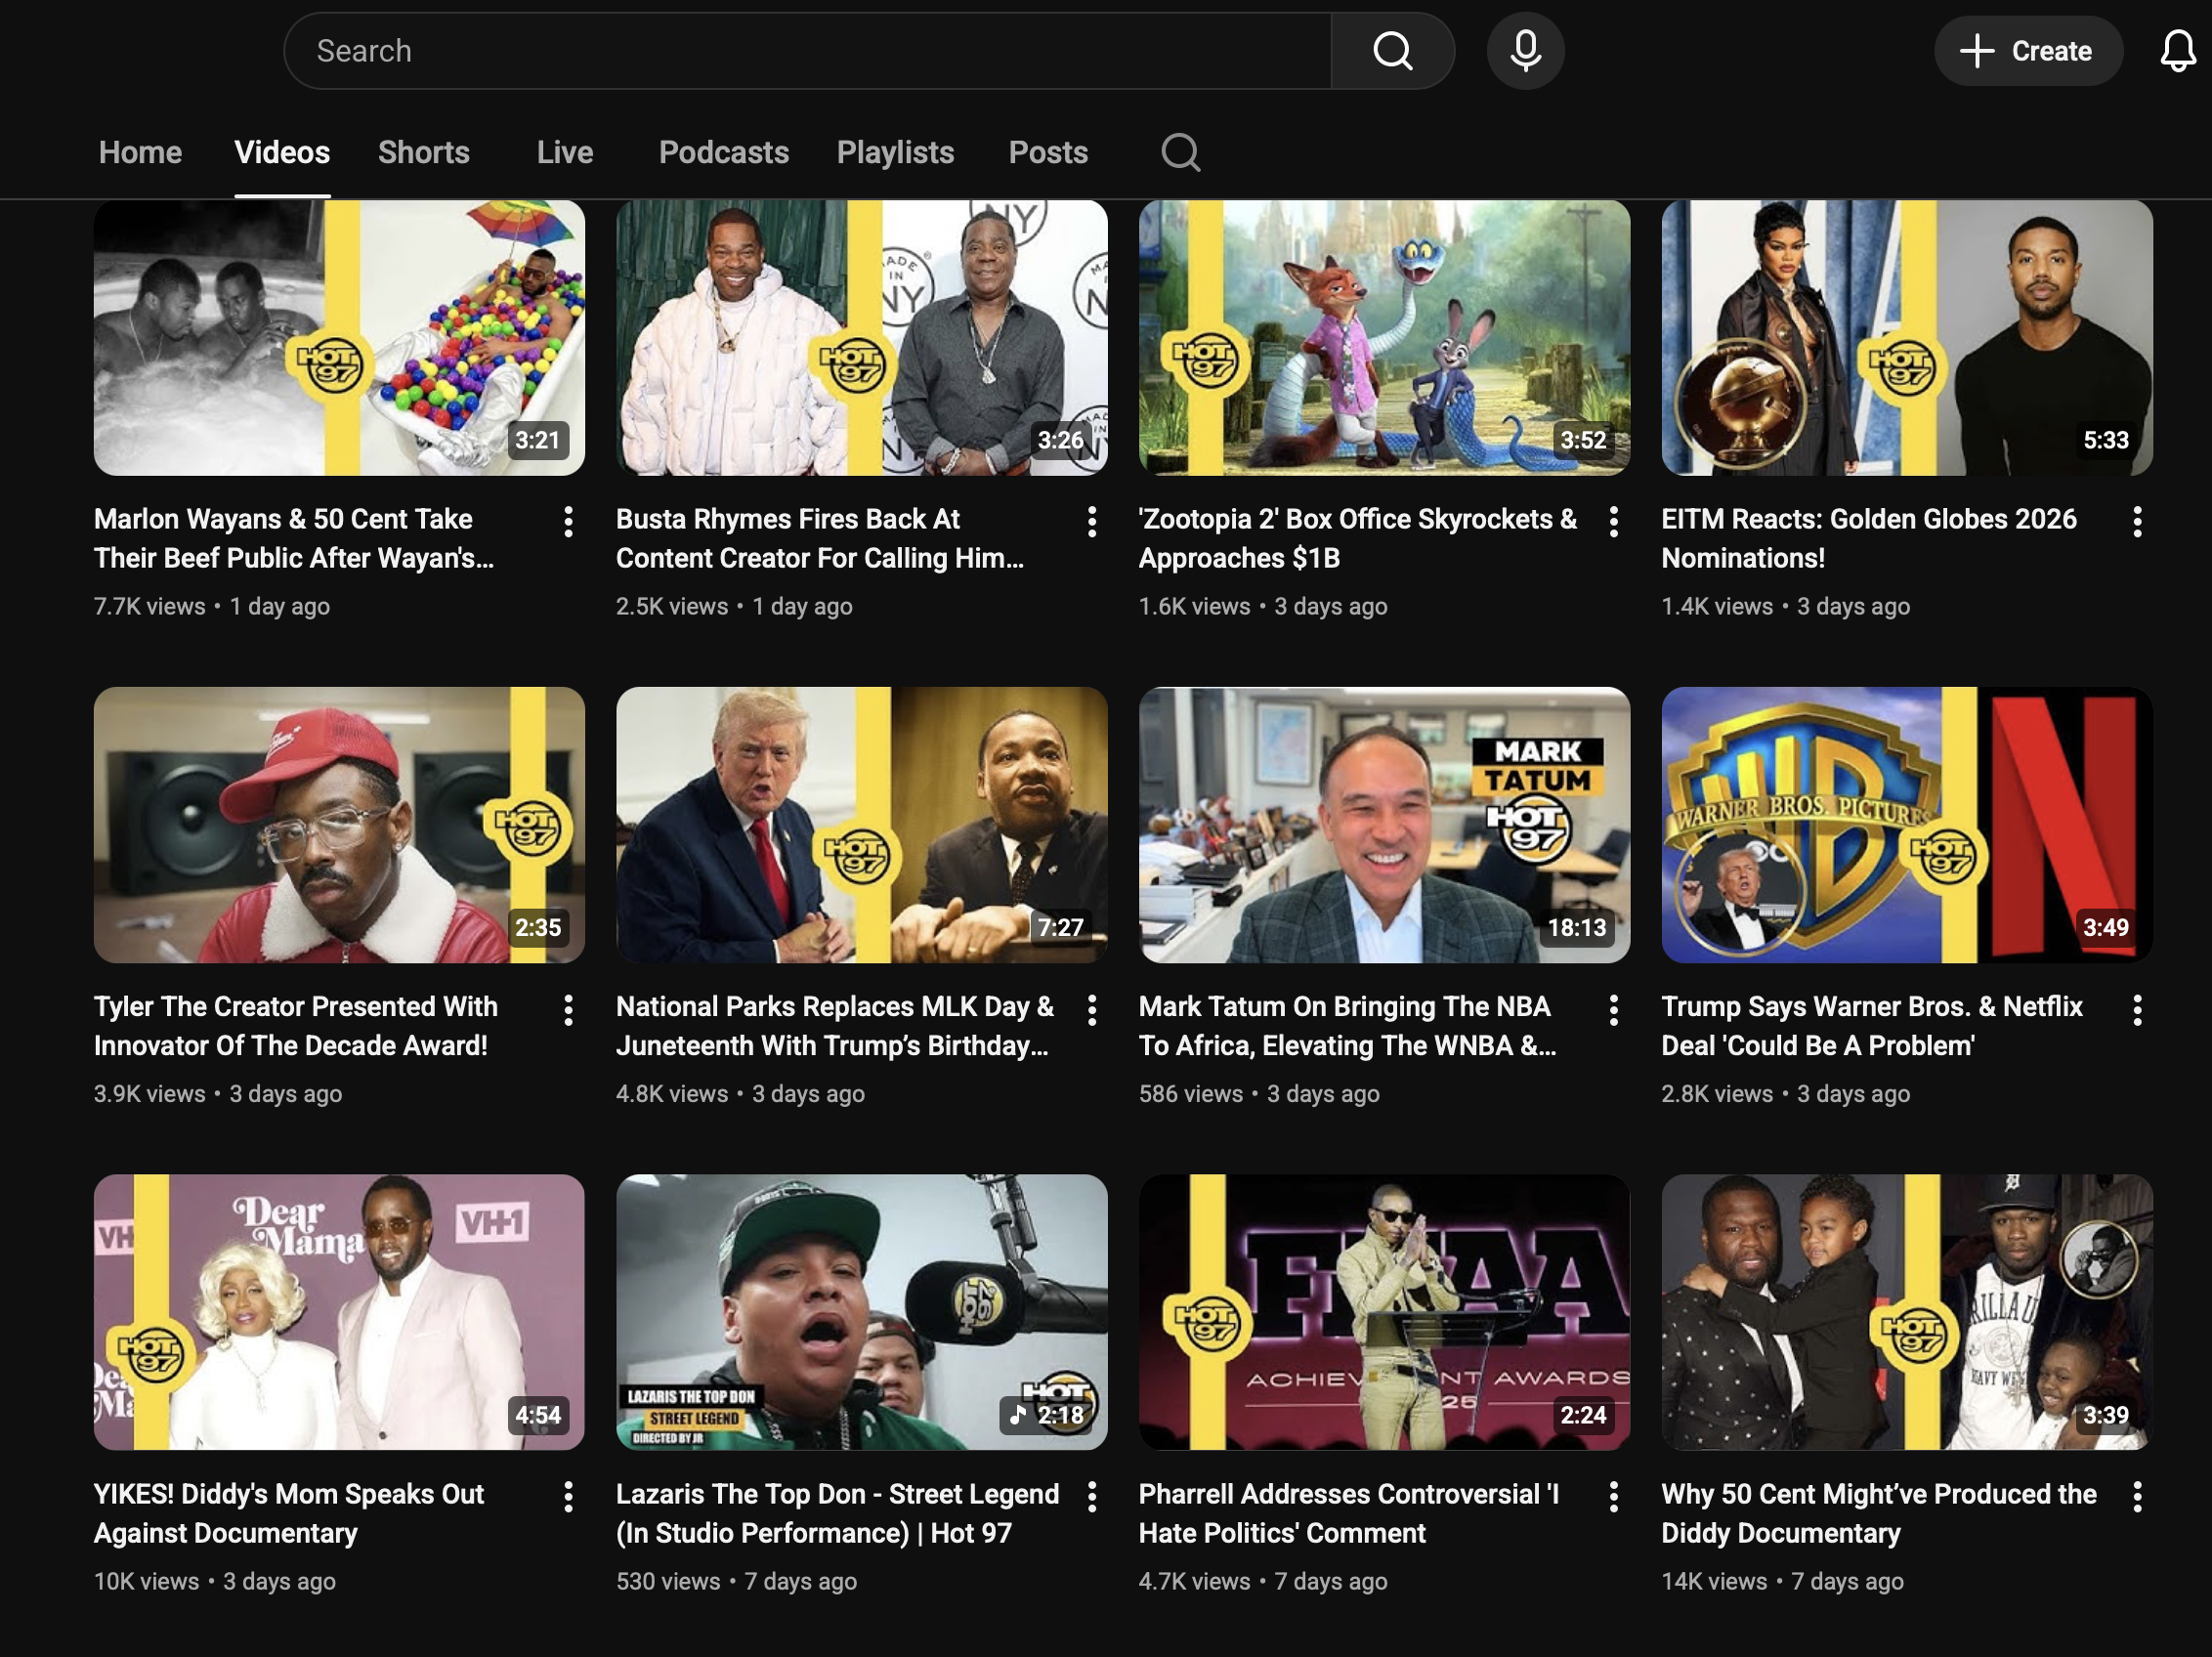The image size is (2212, 1657).
Task: Expand options for Mark Tatum video
Action: 1613,1010
